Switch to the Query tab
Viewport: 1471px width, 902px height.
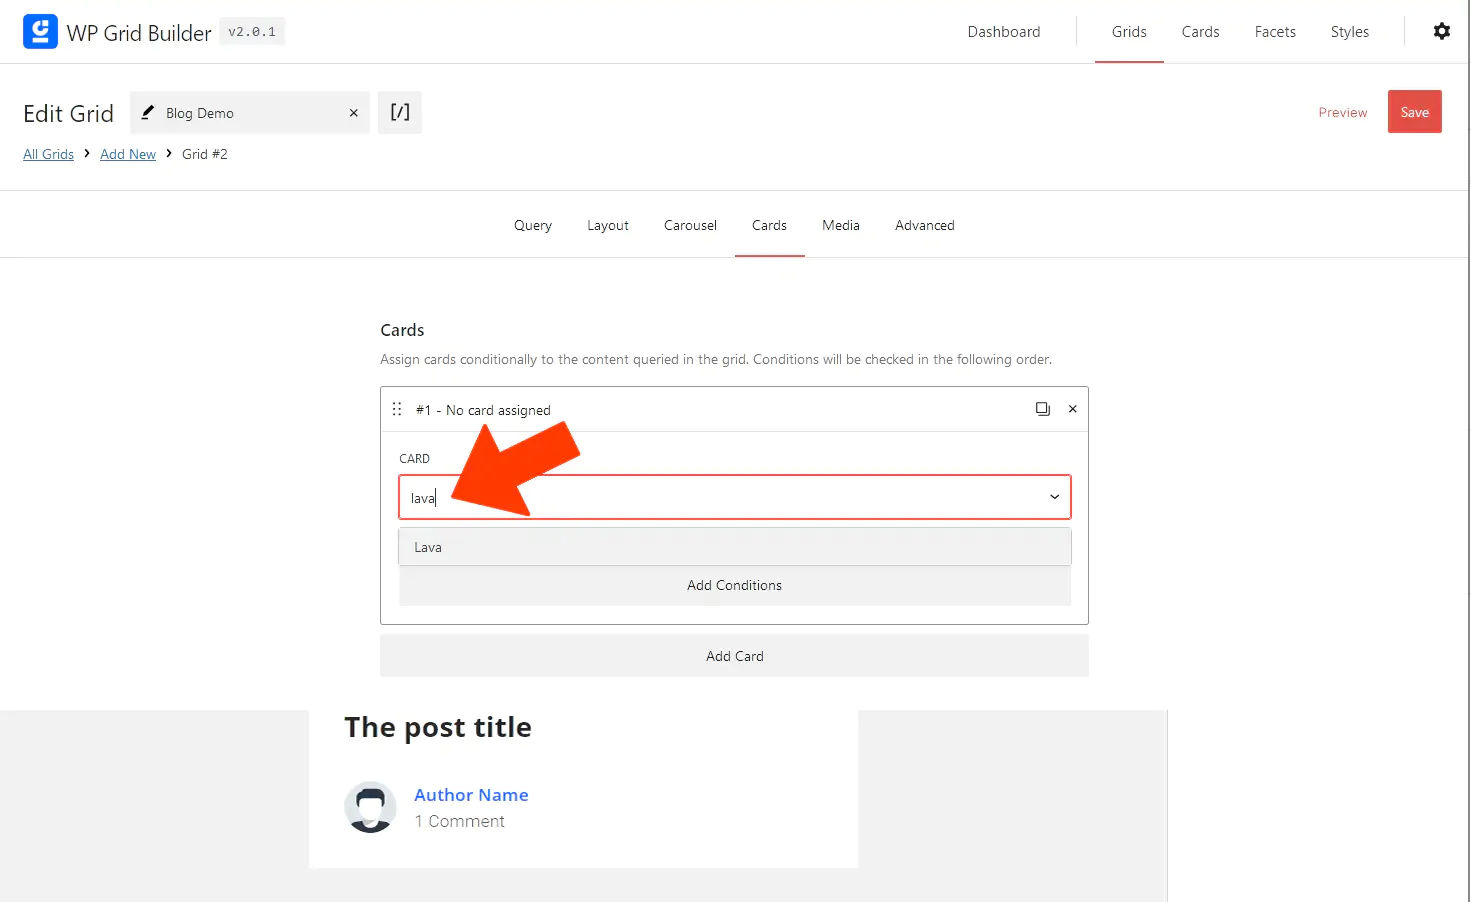pos(532,225)
